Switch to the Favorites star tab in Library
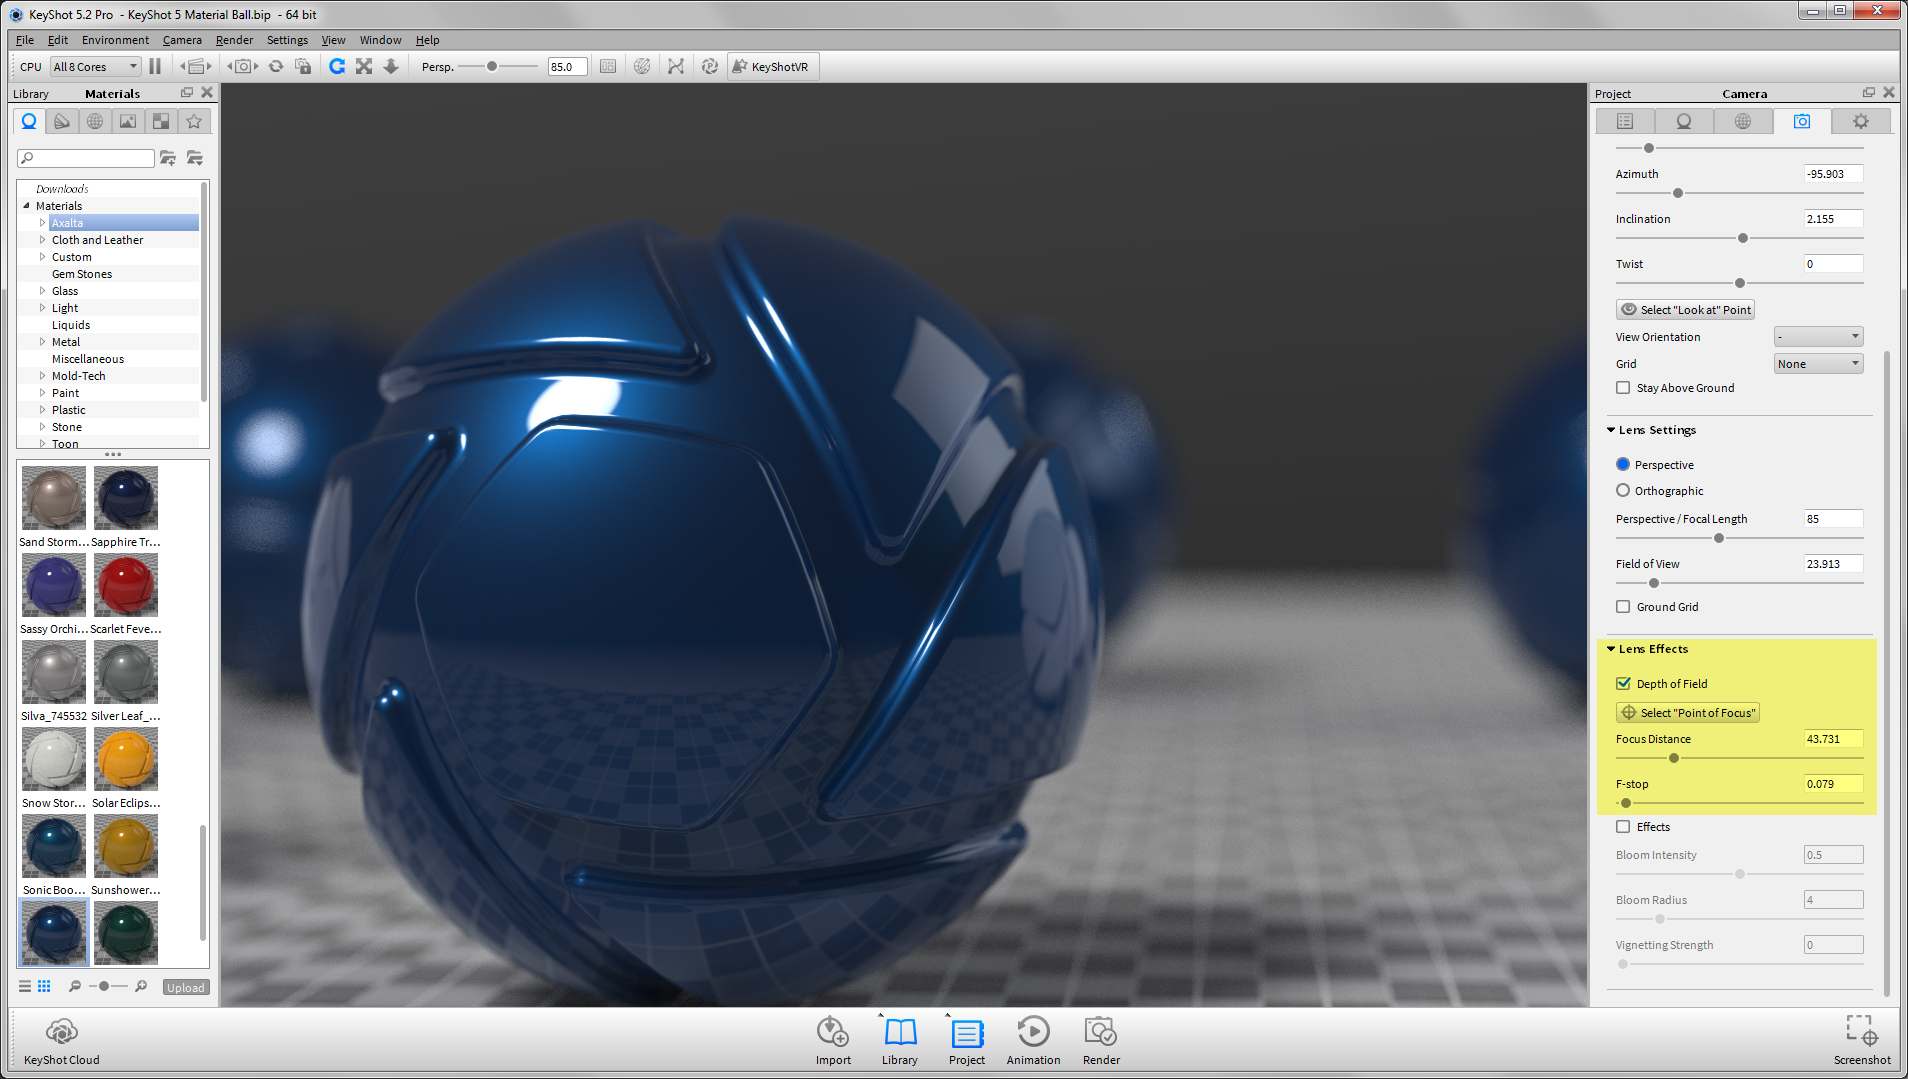 tap(194, 121)
